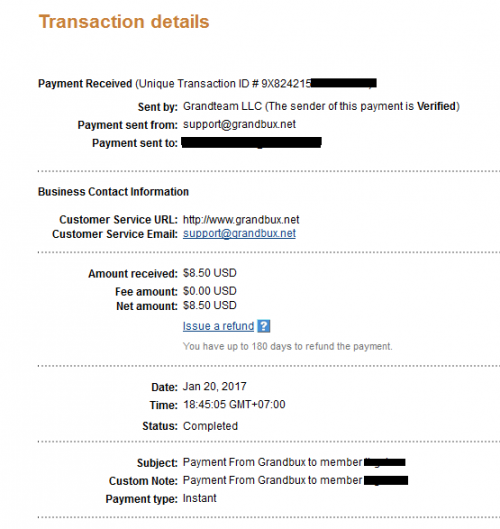The width and height of the screenshot is (500, 529).
Task: Click the Verified sender status word
Action: (437, 106)
